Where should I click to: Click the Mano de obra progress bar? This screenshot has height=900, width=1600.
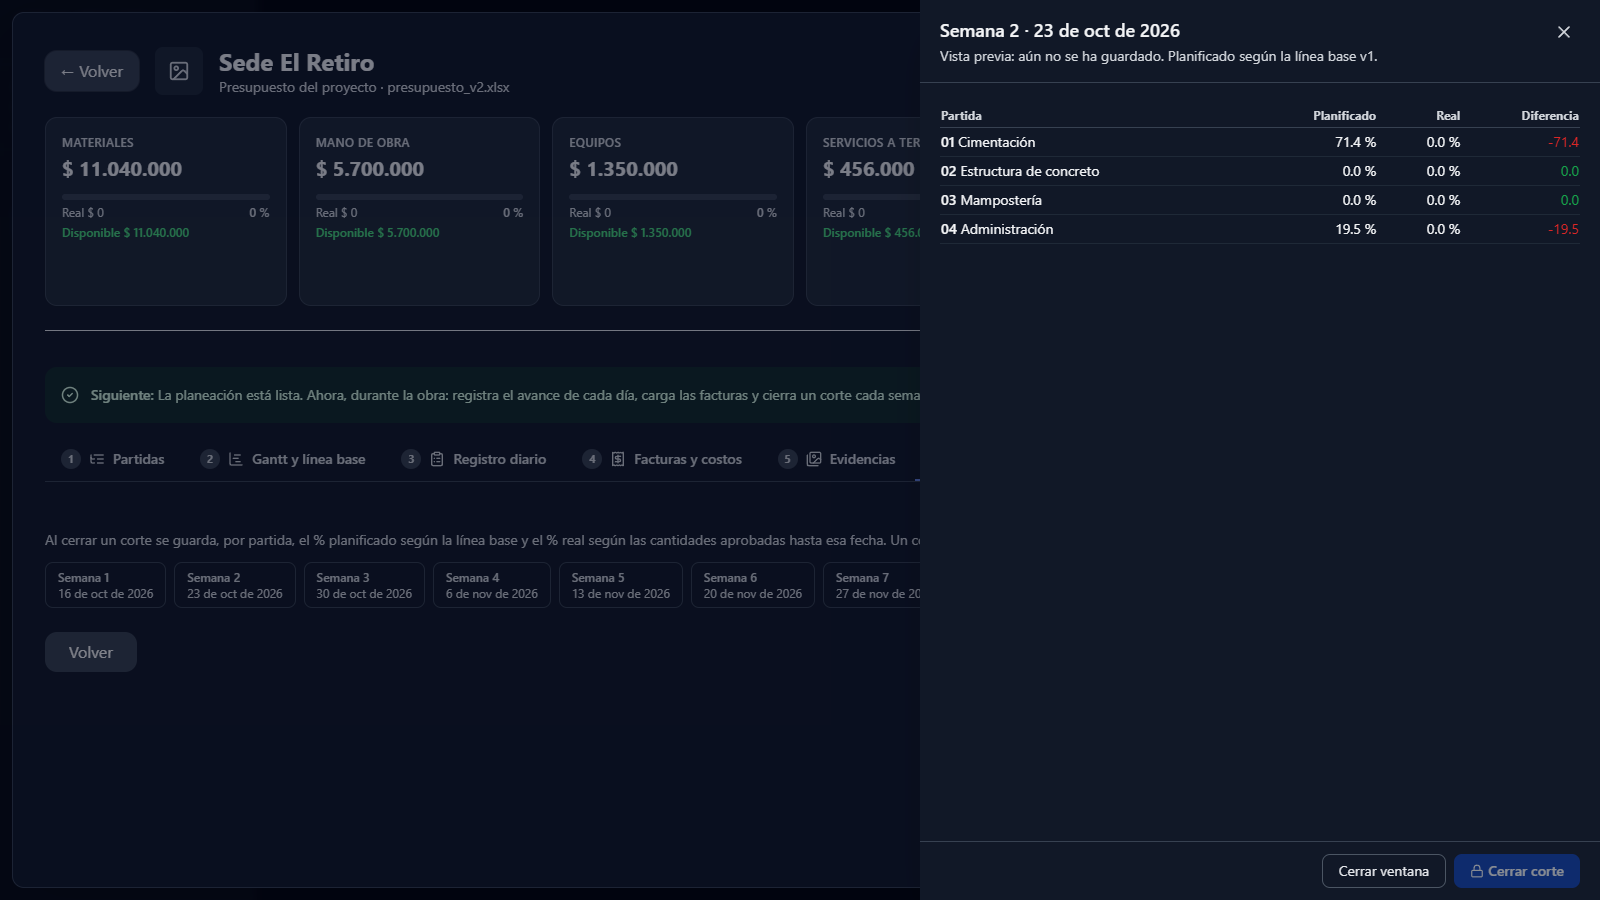[419, 197]
